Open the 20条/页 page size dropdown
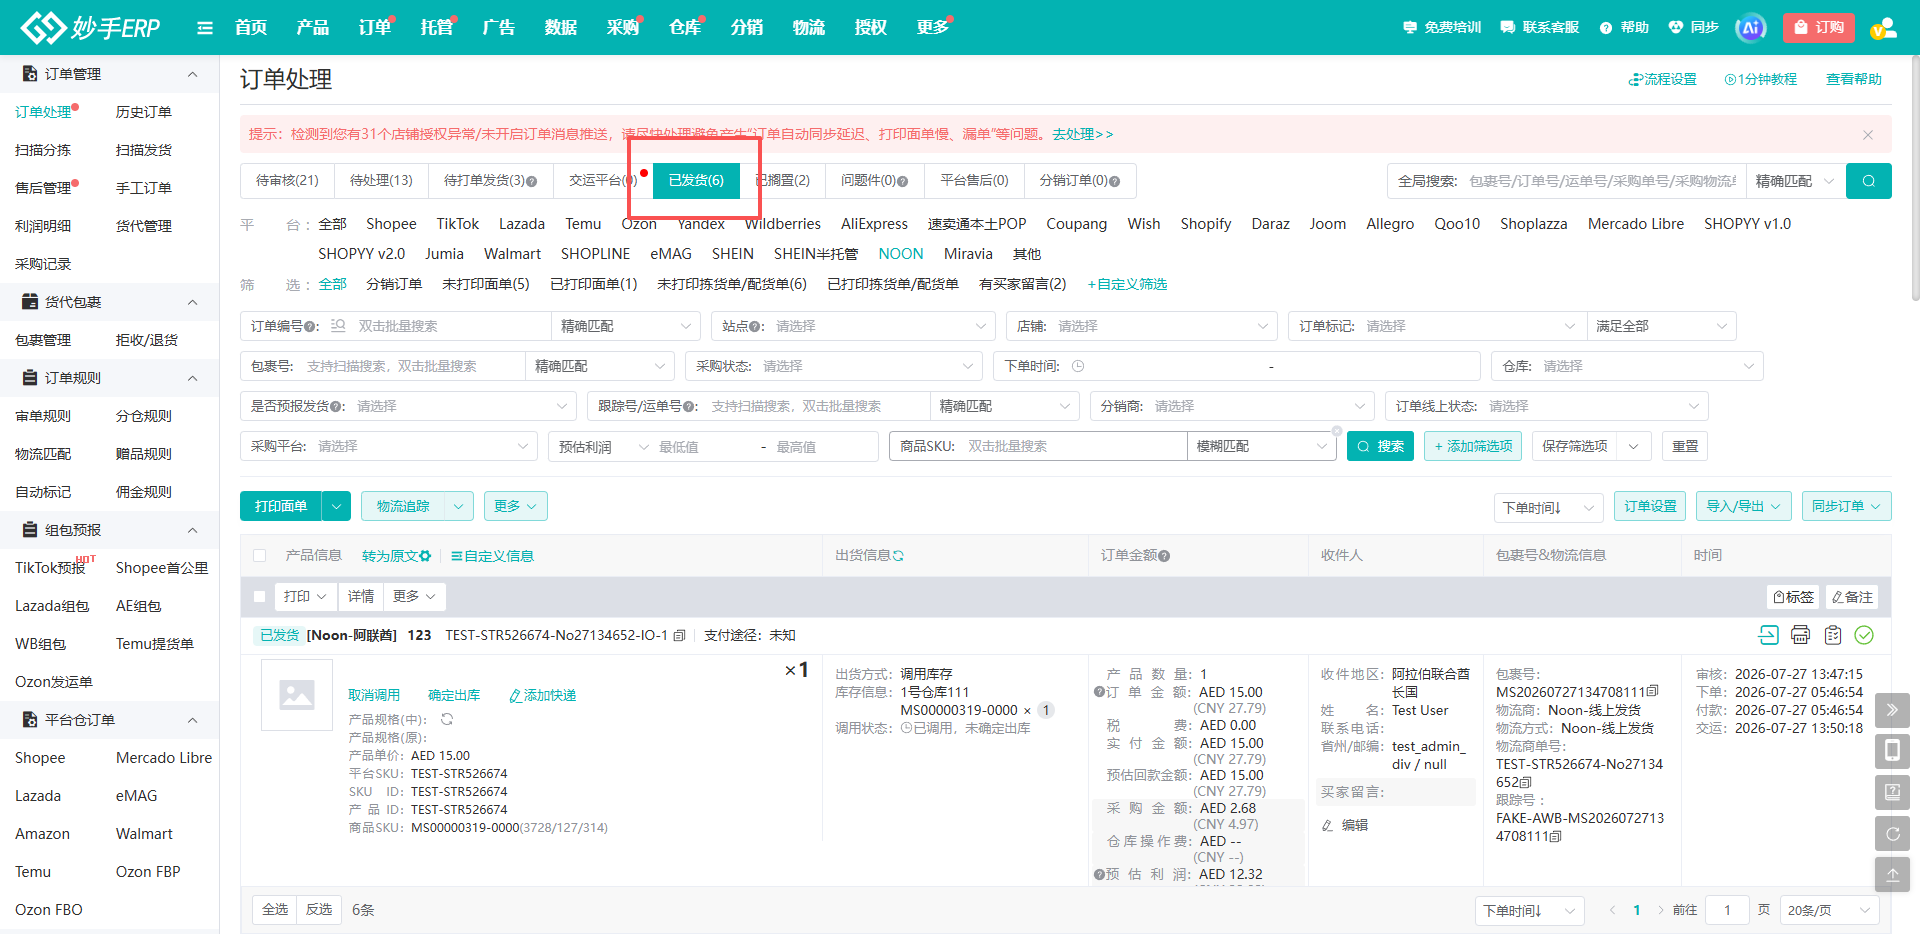Viewport: 1920px width, 934px height. tap(1829, 911)
